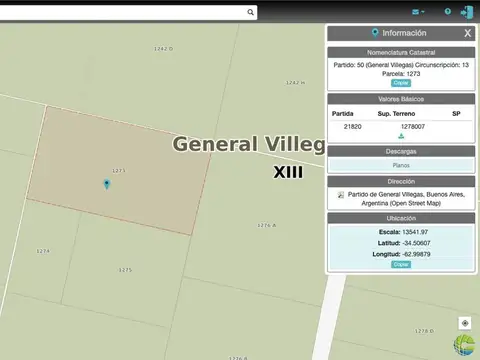The width and height of the screenshot is (480, 360).
Task: Click the Latitud -34.50607 value
Action: (416, 243)
